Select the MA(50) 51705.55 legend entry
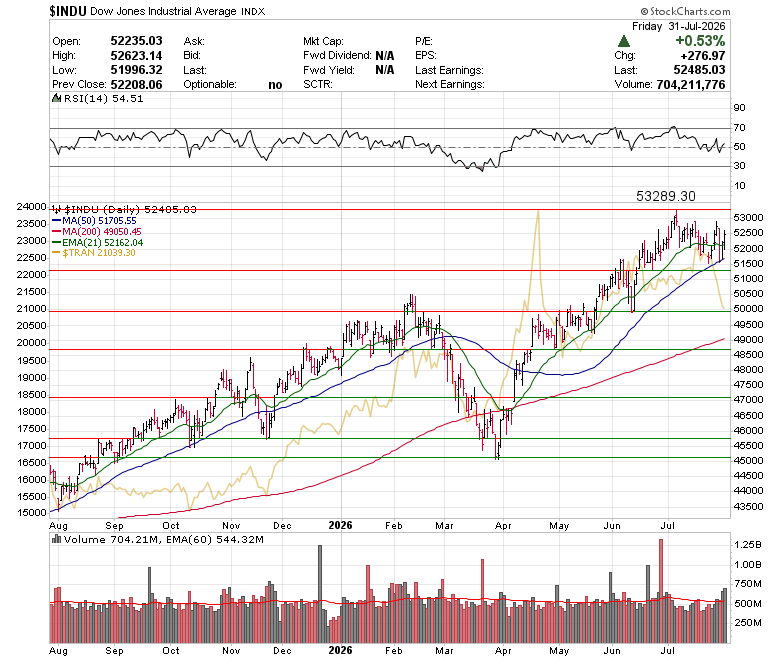780x659 pixels. click(x=94, y=221)
